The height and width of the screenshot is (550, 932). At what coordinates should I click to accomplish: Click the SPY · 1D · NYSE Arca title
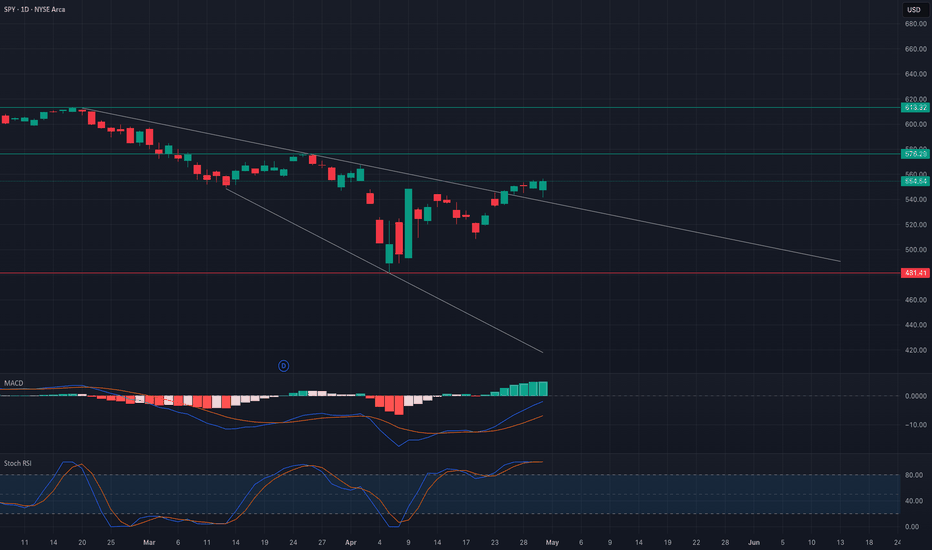[34, 10]
